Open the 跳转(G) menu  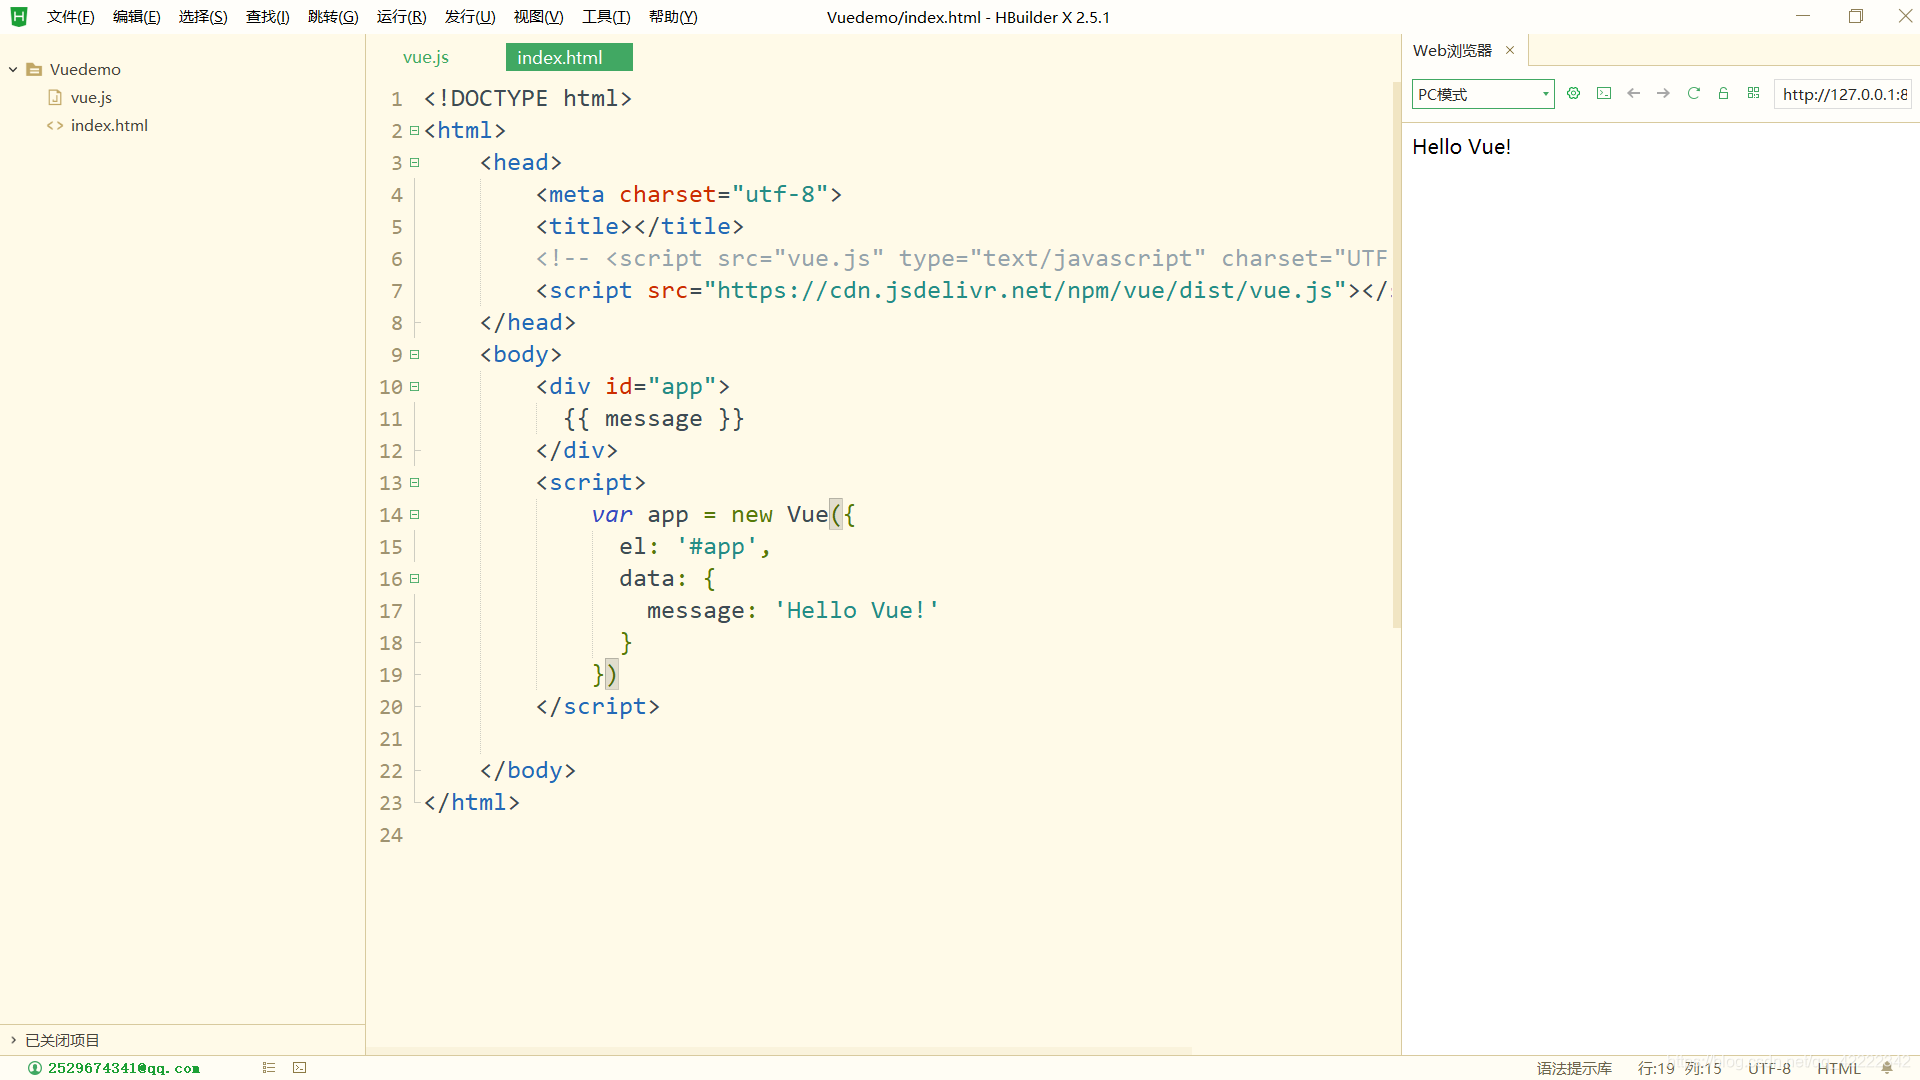point(333,17)
